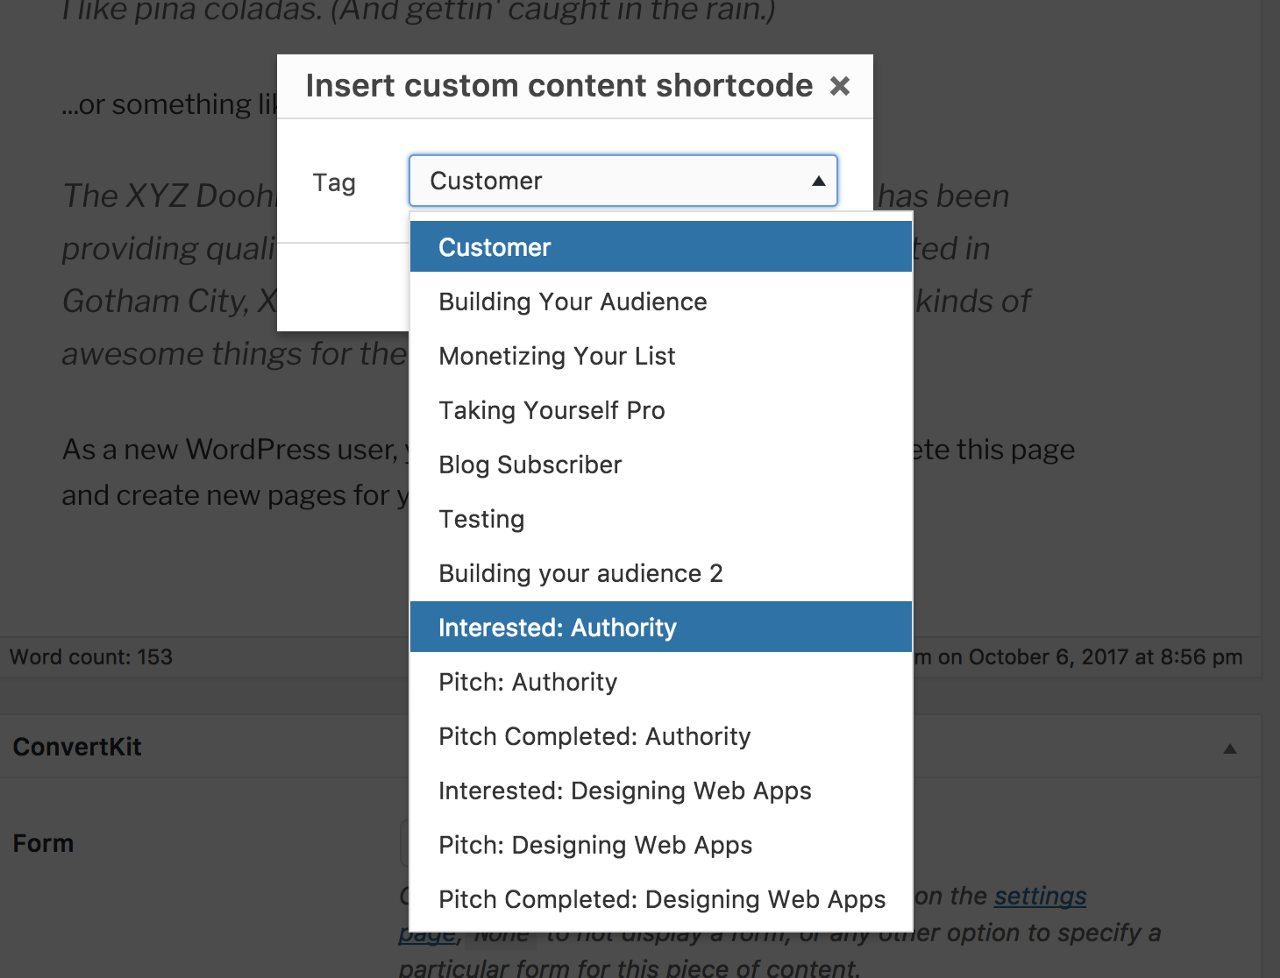Select Pitch Completed: Authority option
This screenshot has height=978, width=1280.
coord(661,736)
